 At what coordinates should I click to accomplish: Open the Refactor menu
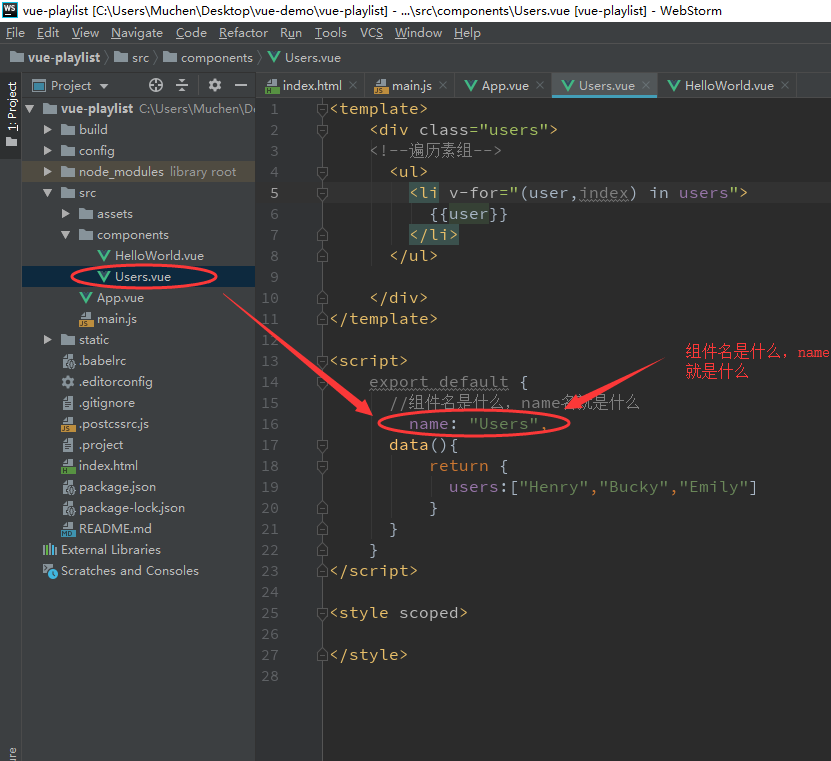click(243, 33)
